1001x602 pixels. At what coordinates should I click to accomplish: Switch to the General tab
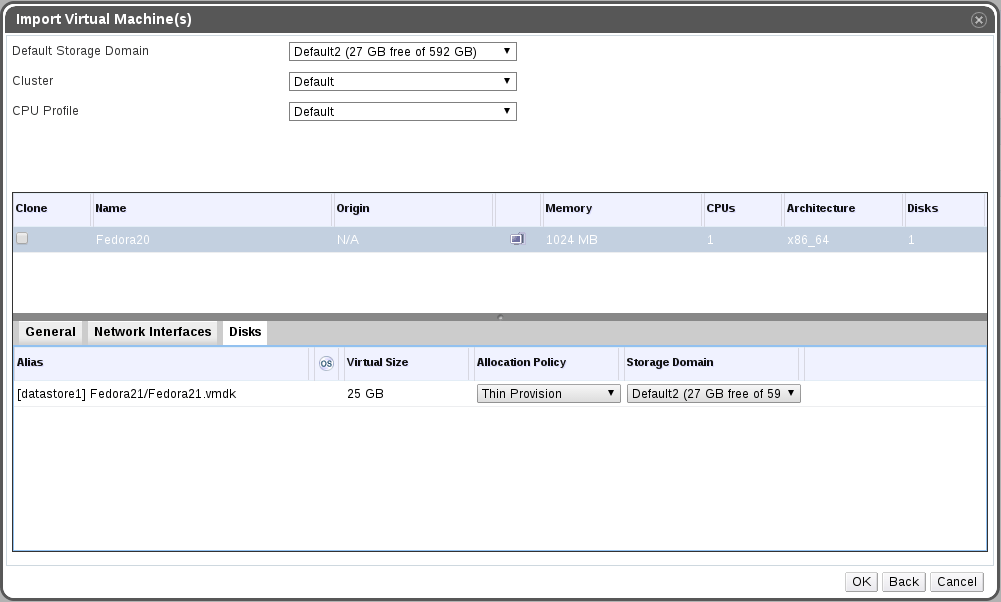click(x=50, y=332)
